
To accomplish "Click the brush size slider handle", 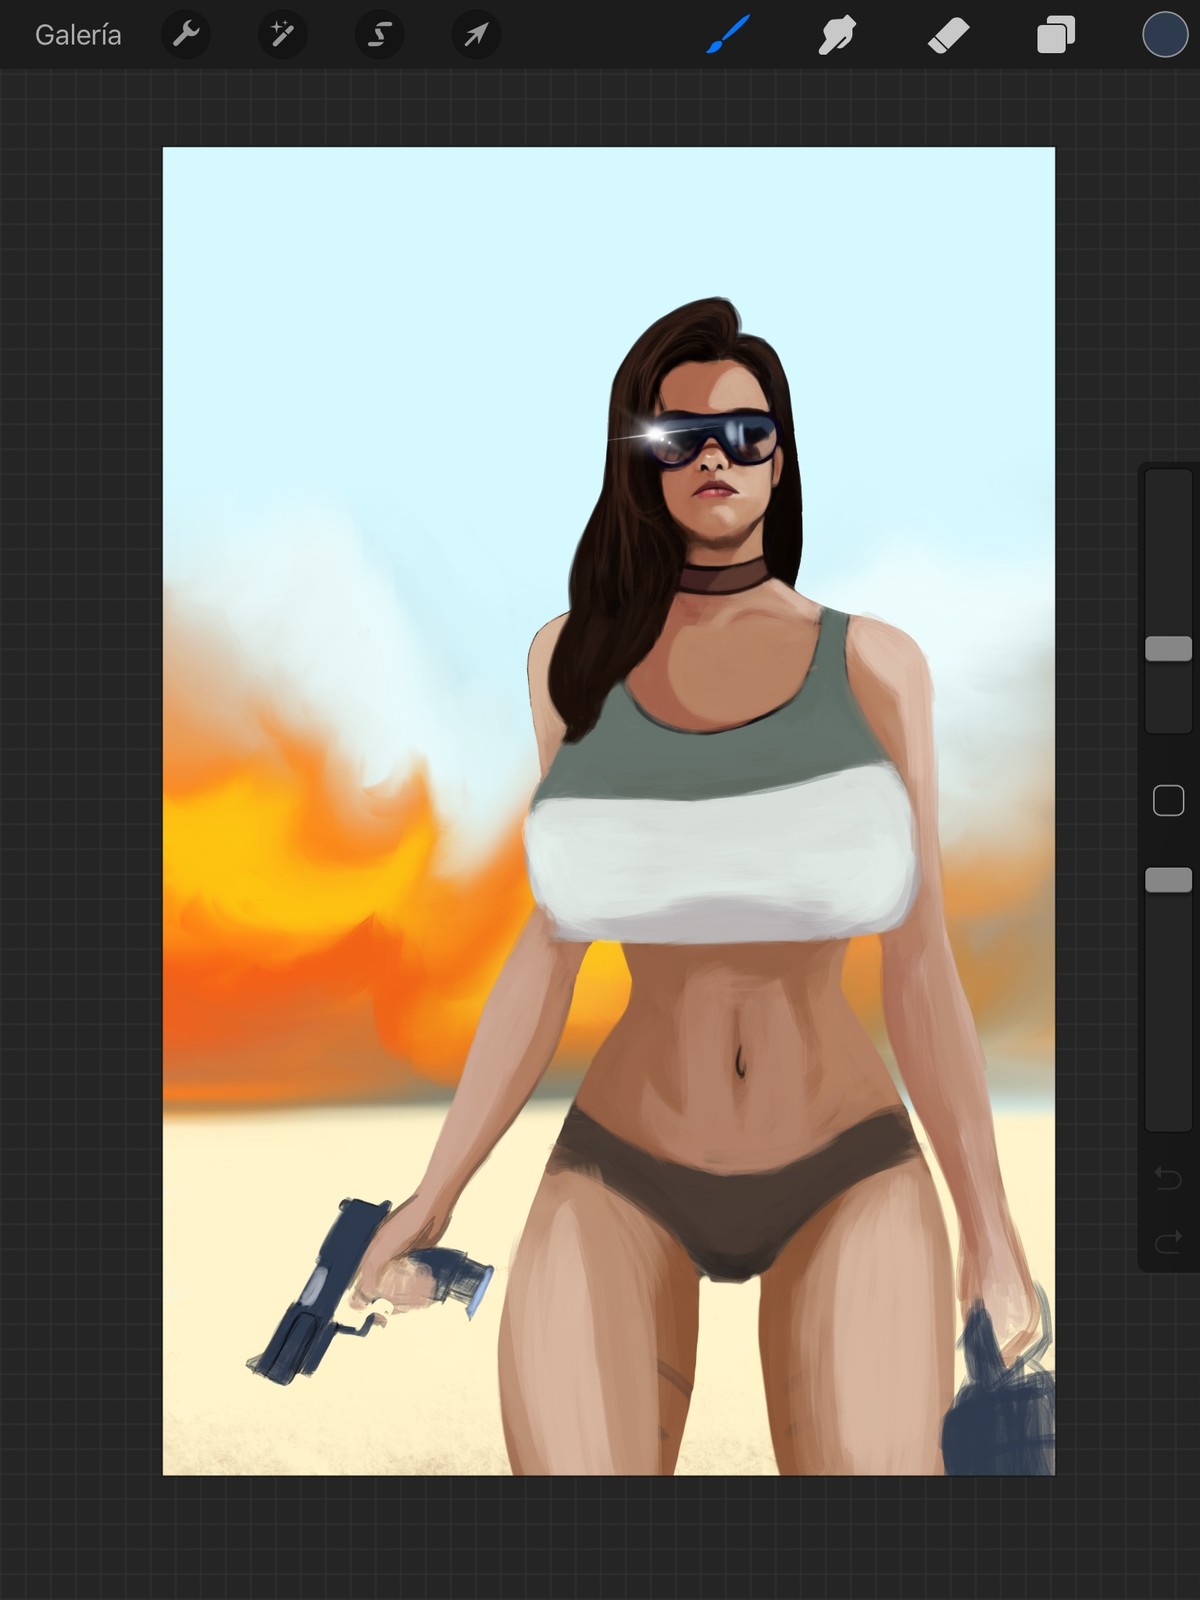I will click(x=1168, y=648).
